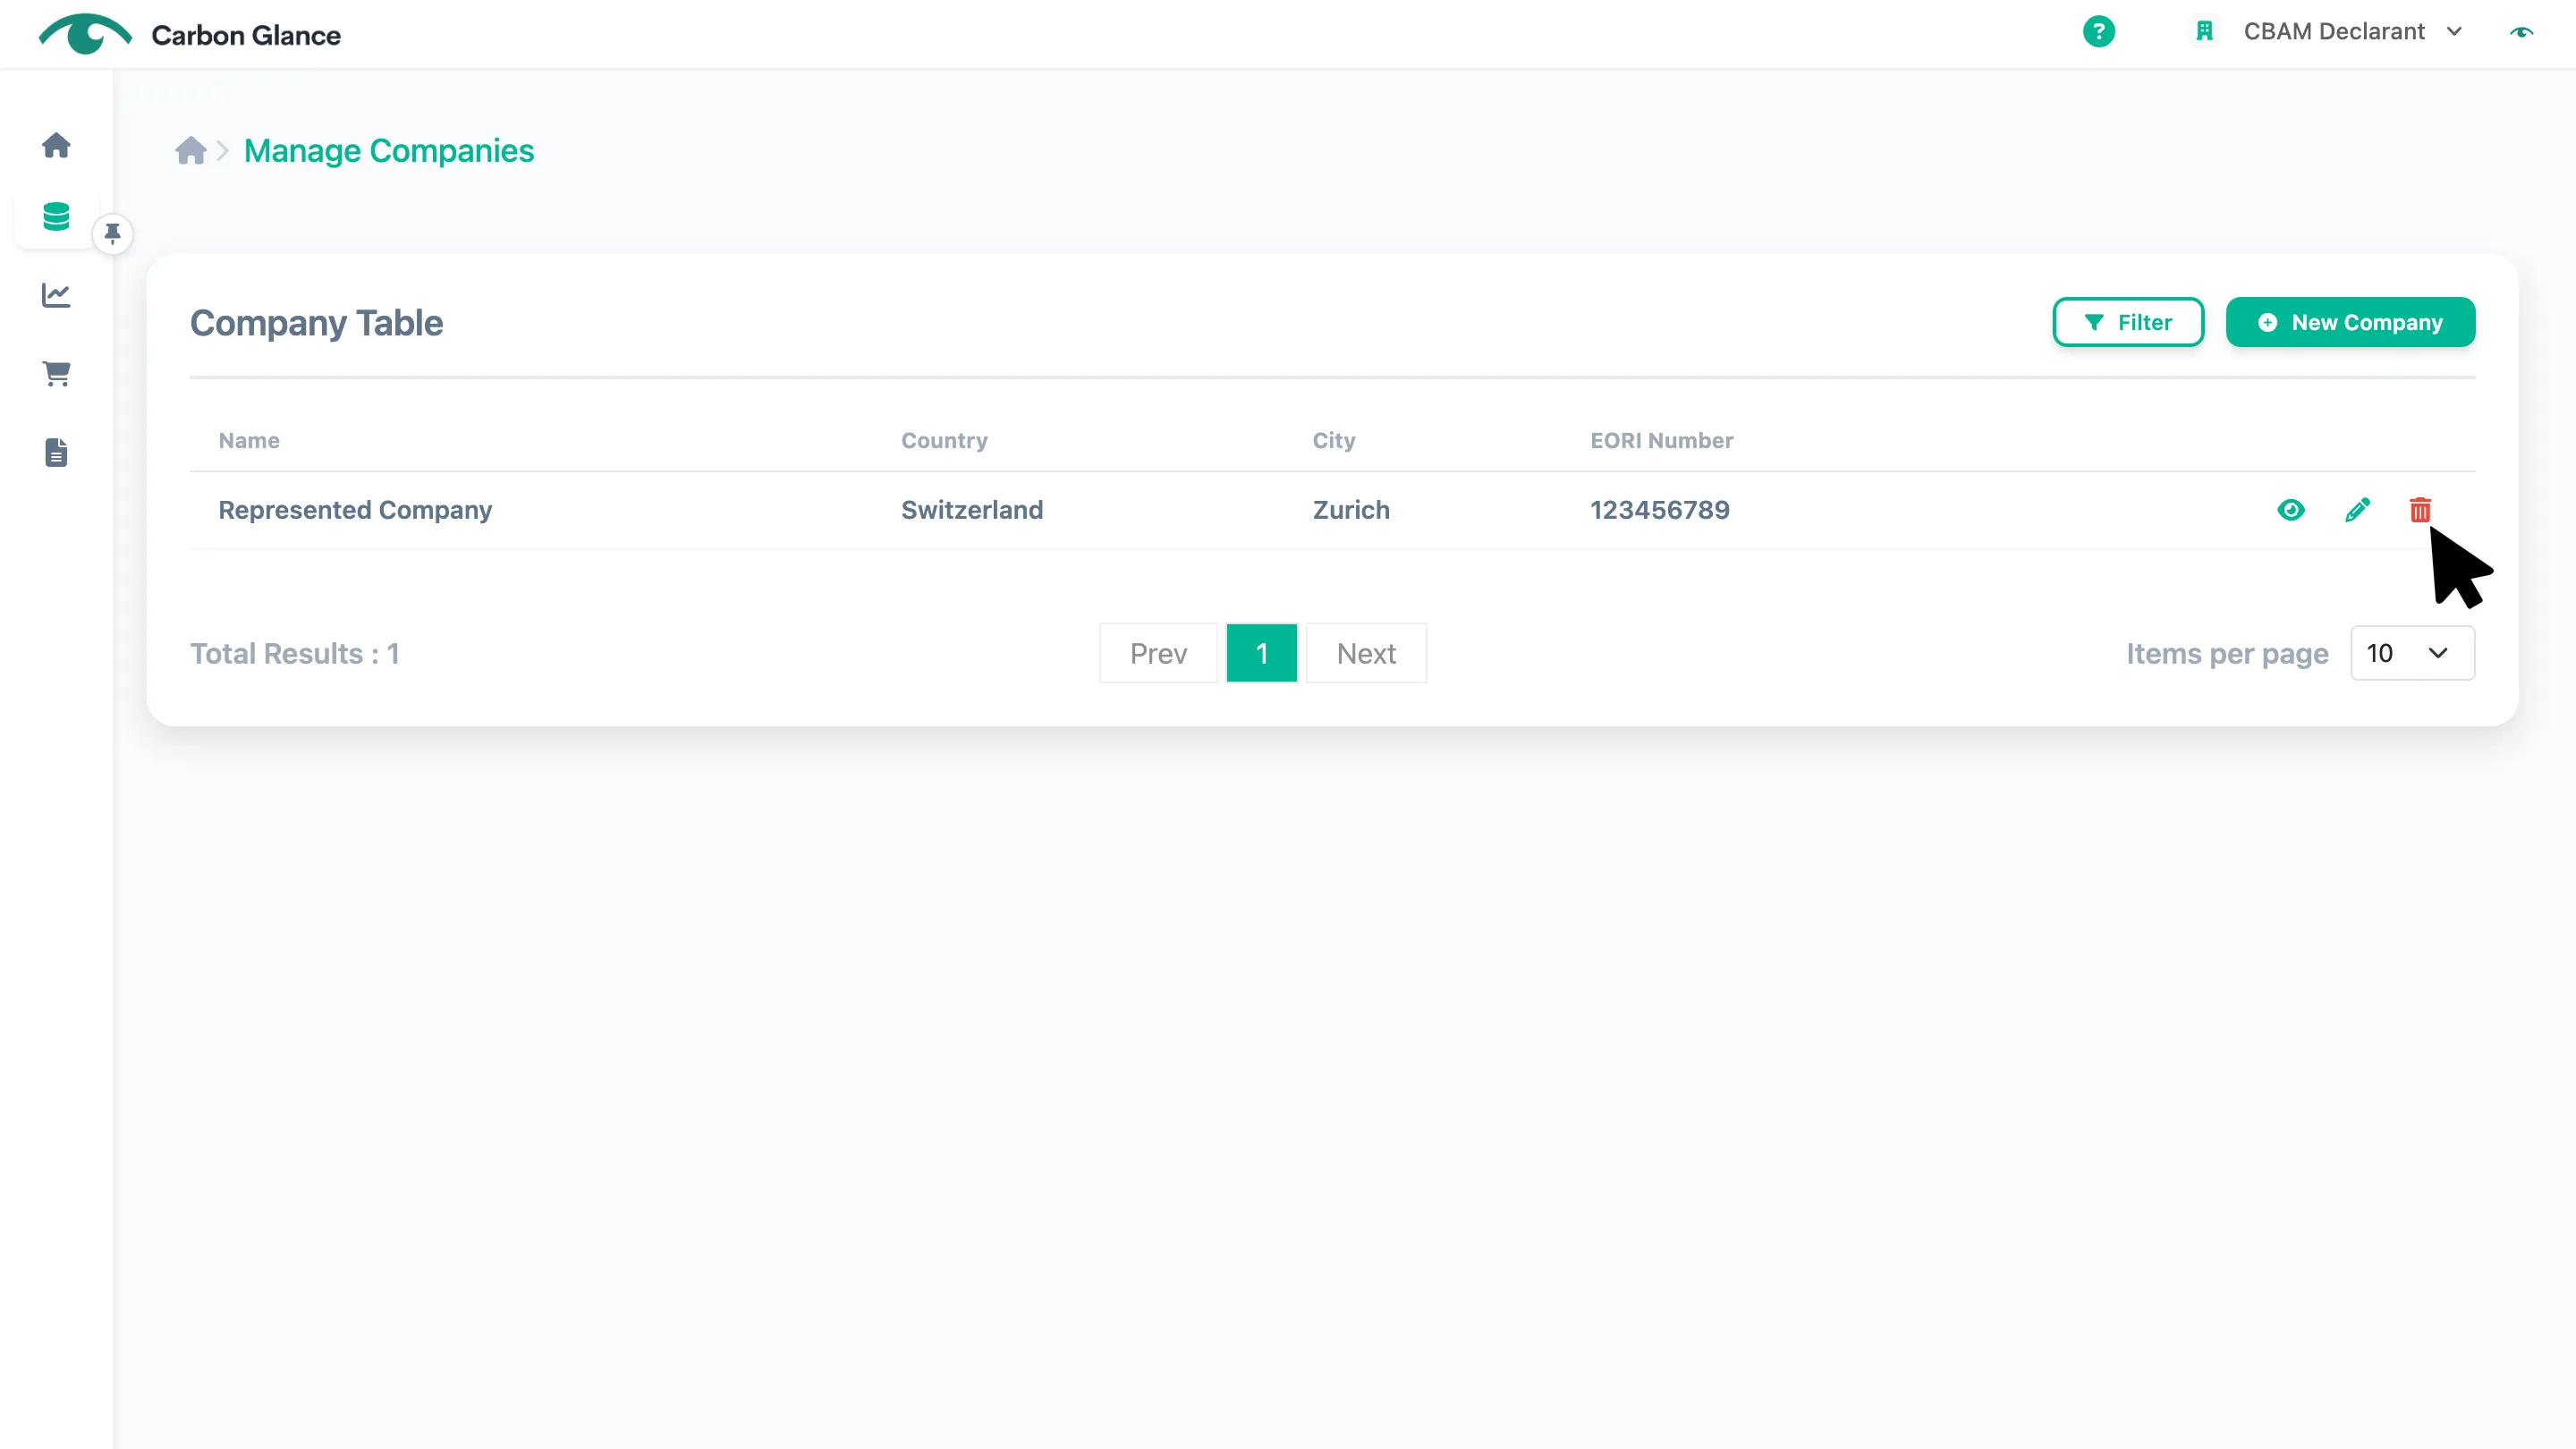Open the help question mark icon
Screen dimensions: 2576x1449
click(x=2098, y=32)
